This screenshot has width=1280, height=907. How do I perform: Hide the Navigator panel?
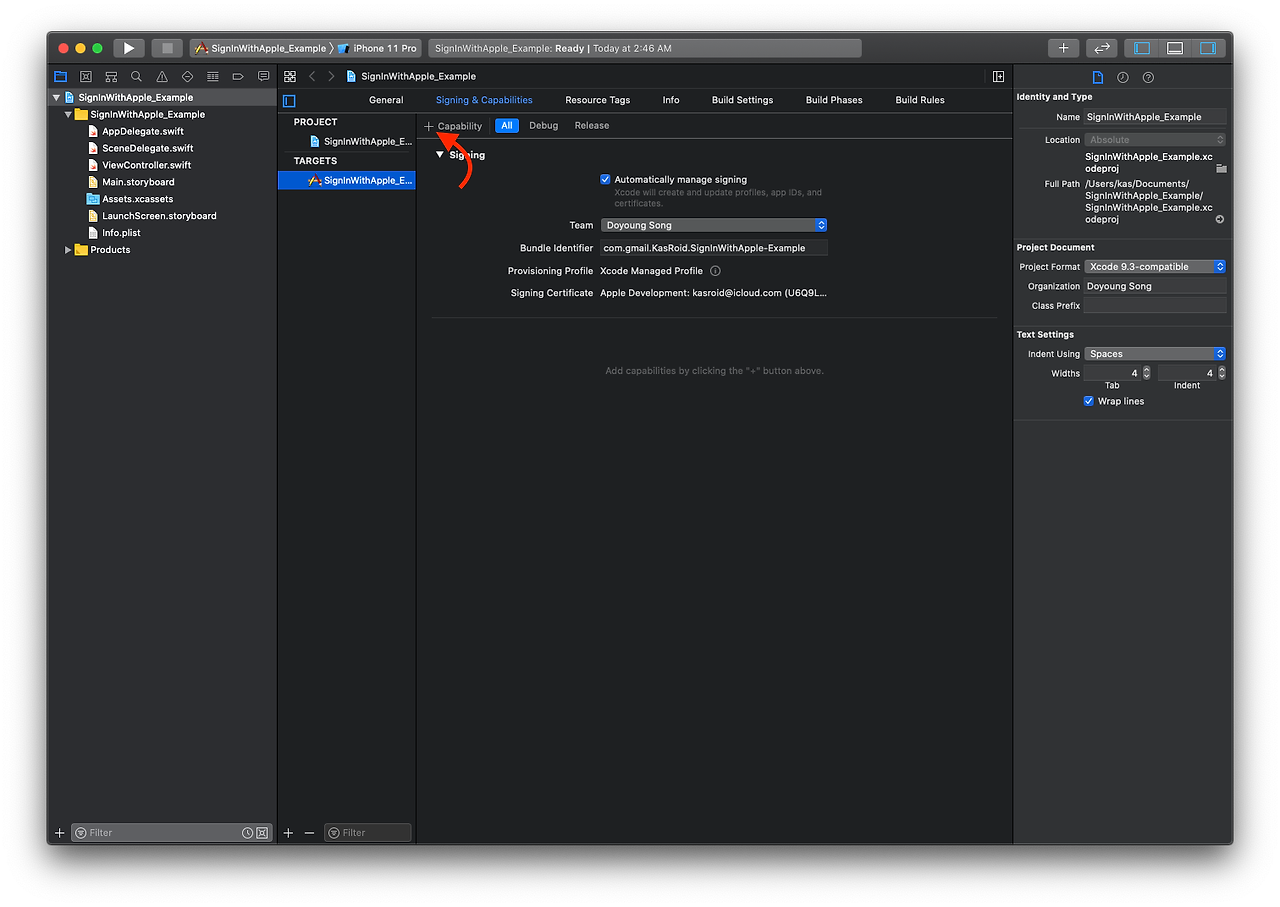1142,48
